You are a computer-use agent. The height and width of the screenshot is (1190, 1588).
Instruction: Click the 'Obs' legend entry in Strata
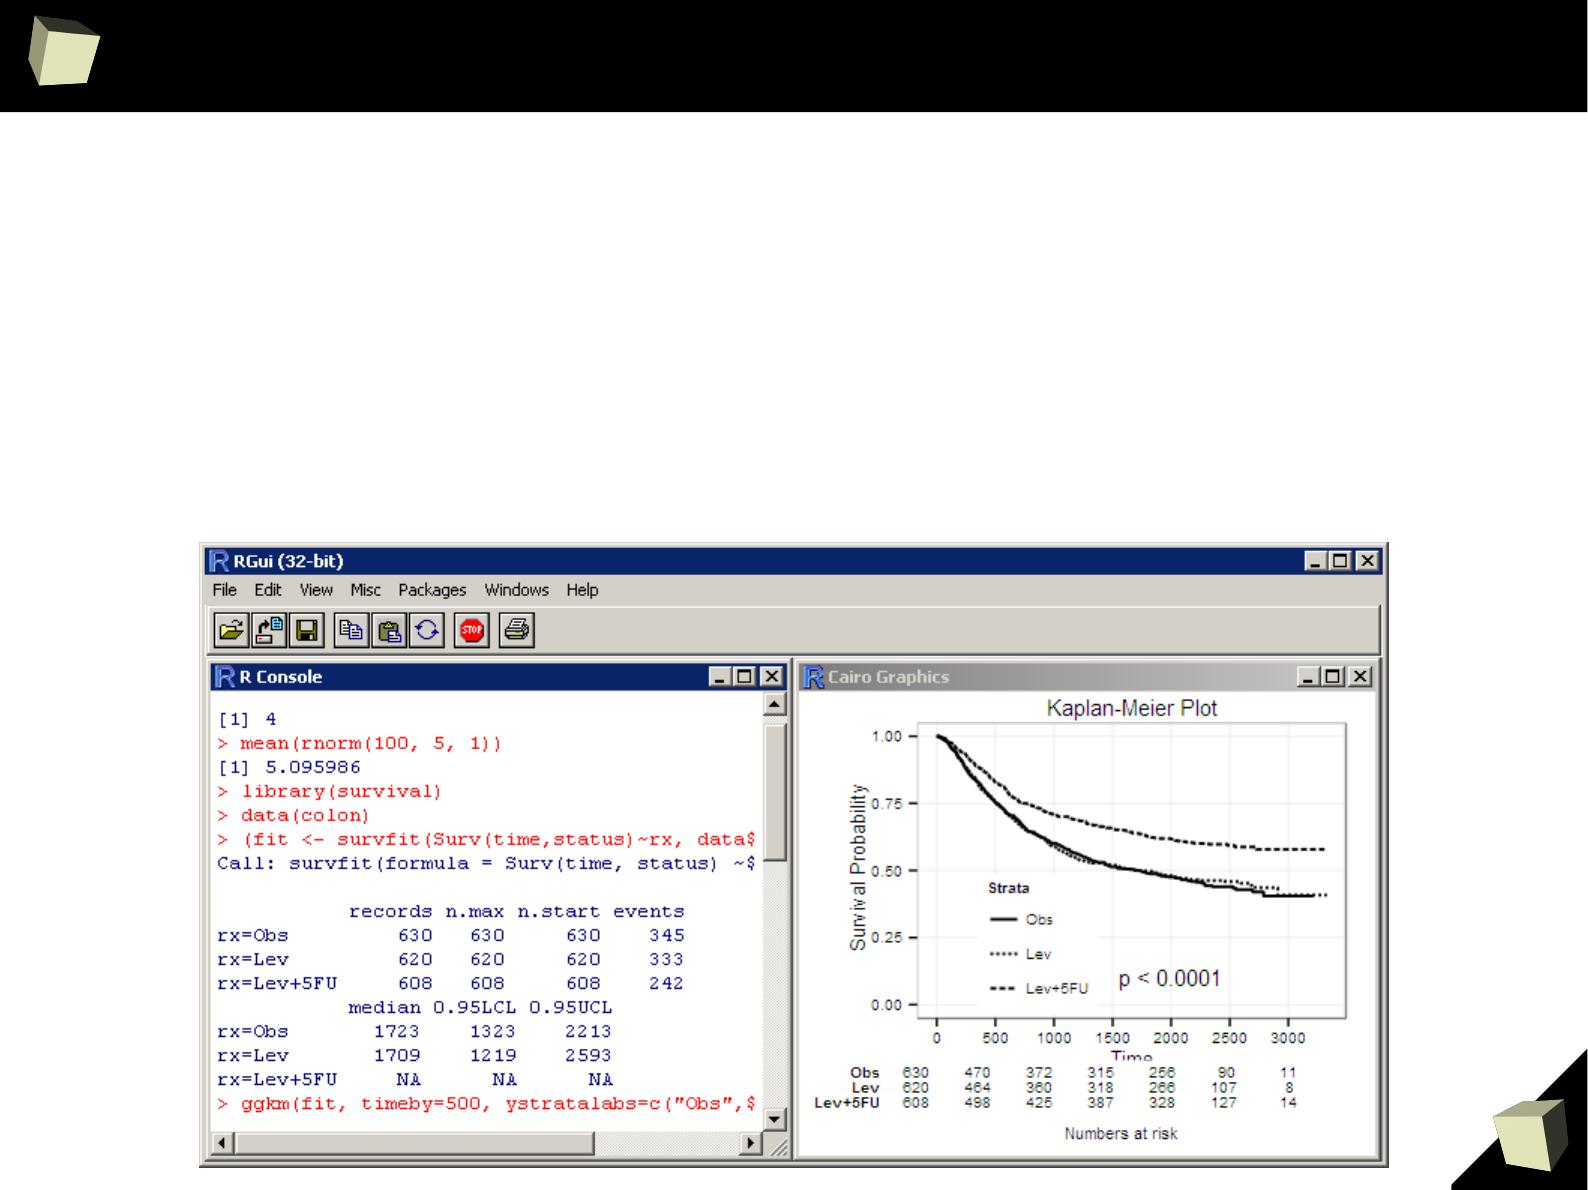tap(1021, 919)
